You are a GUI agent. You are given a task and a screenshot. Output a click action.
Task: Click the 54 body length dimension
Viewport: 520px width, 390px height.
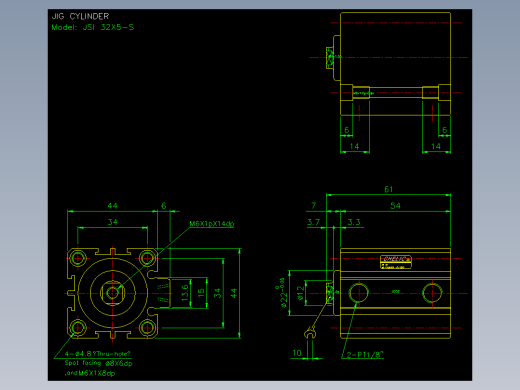395,206
